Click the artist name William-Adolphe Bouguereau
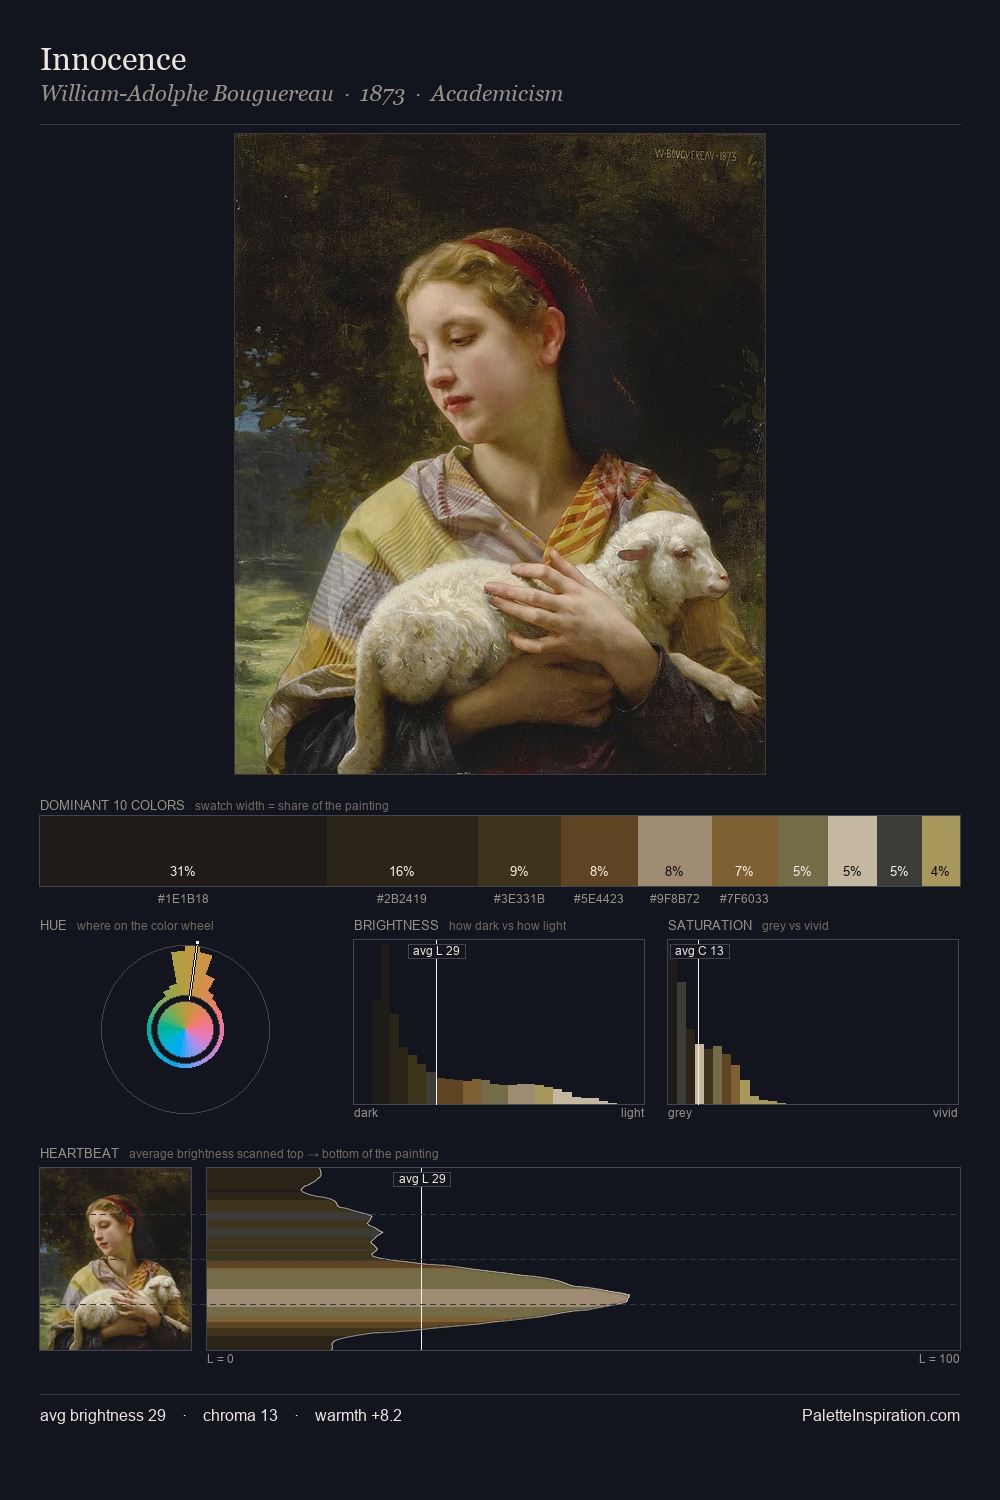The width and height of the screenshot is (1000, 1500). click(187, 94)
